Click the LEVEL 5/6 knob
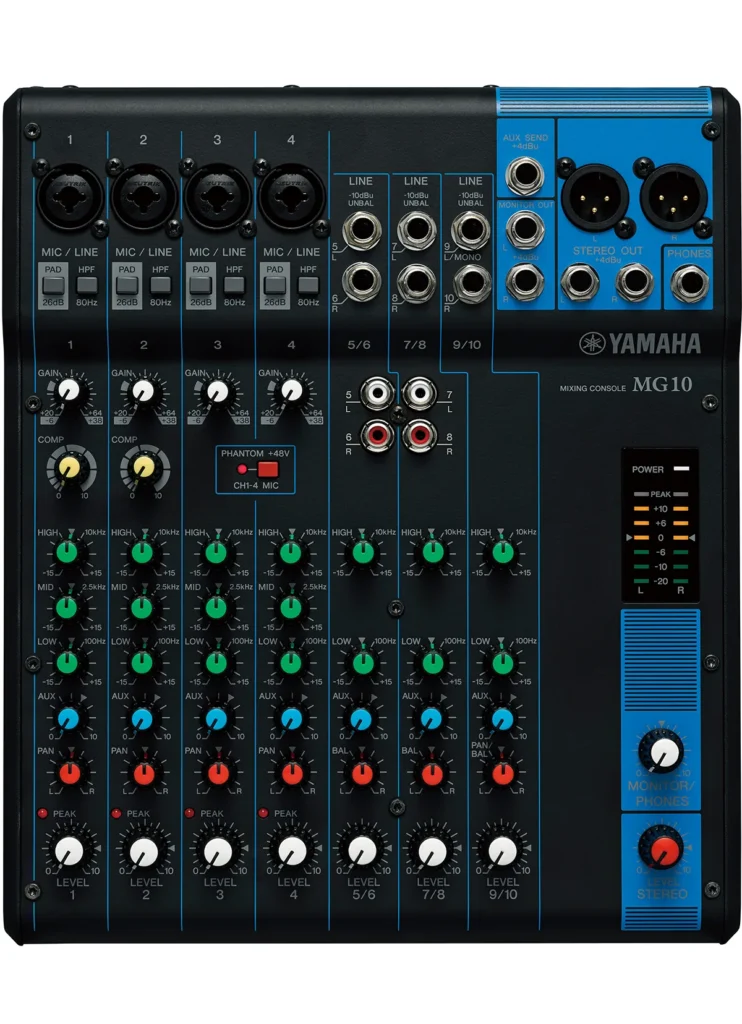Image resolution: width=742 pixels, height=1024 pixels. 363,852
